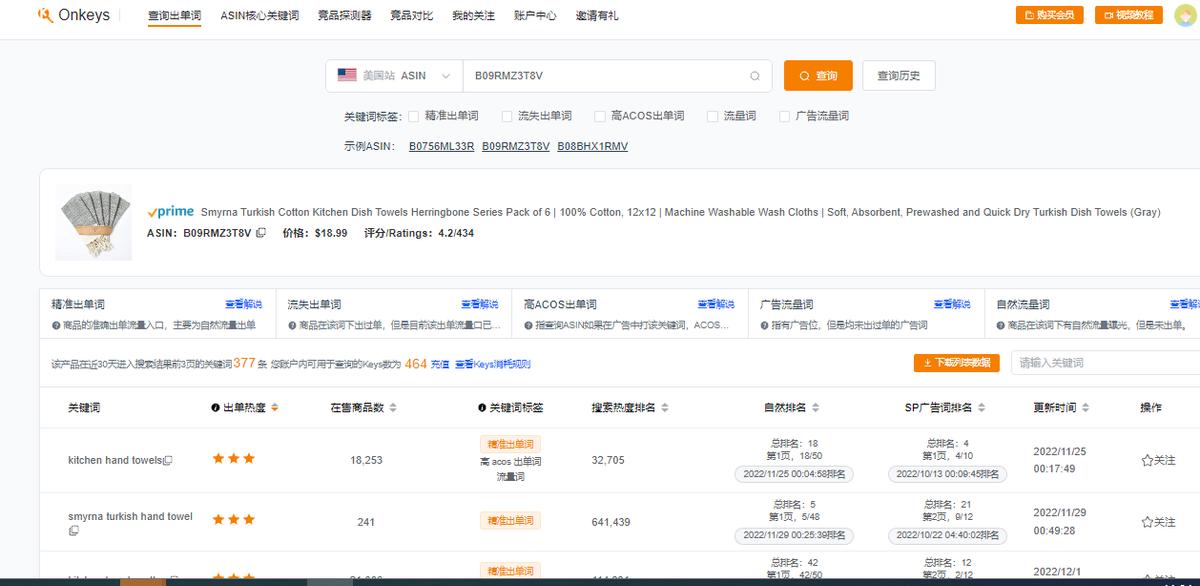The width and height of the screenshot is (1200, 586).
Task: Open the example ASIN link B0756ML33R
Action: click(x=442, y=146)
